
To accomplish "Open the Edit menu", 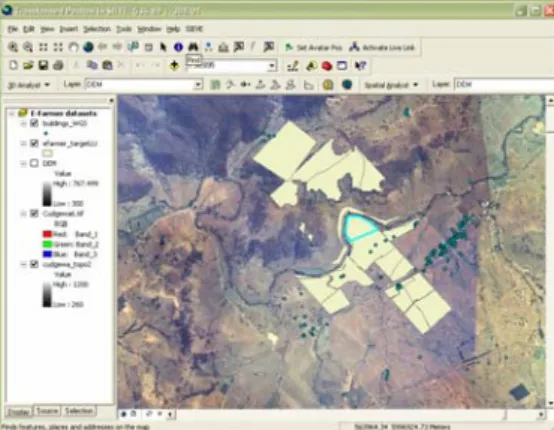I will point(29,29).
